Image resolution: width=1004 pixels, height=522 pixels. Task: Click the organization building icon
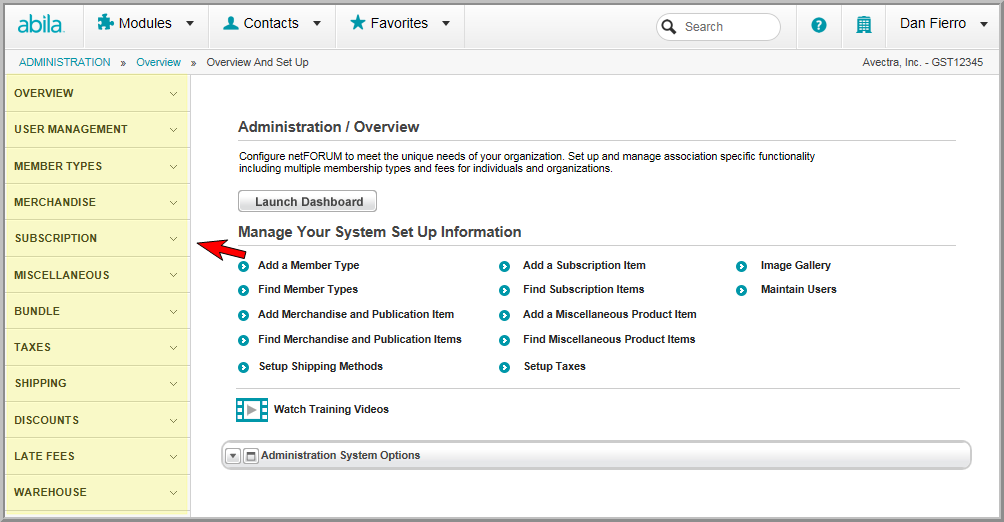click(x=864, y=25)
